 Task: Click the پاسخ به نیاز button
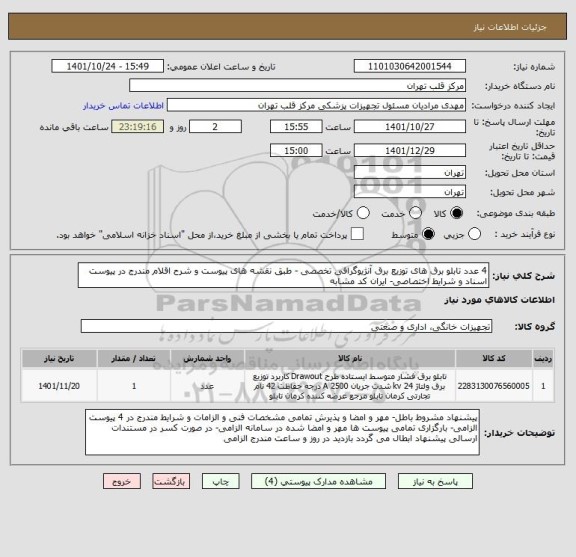(435, 481)
